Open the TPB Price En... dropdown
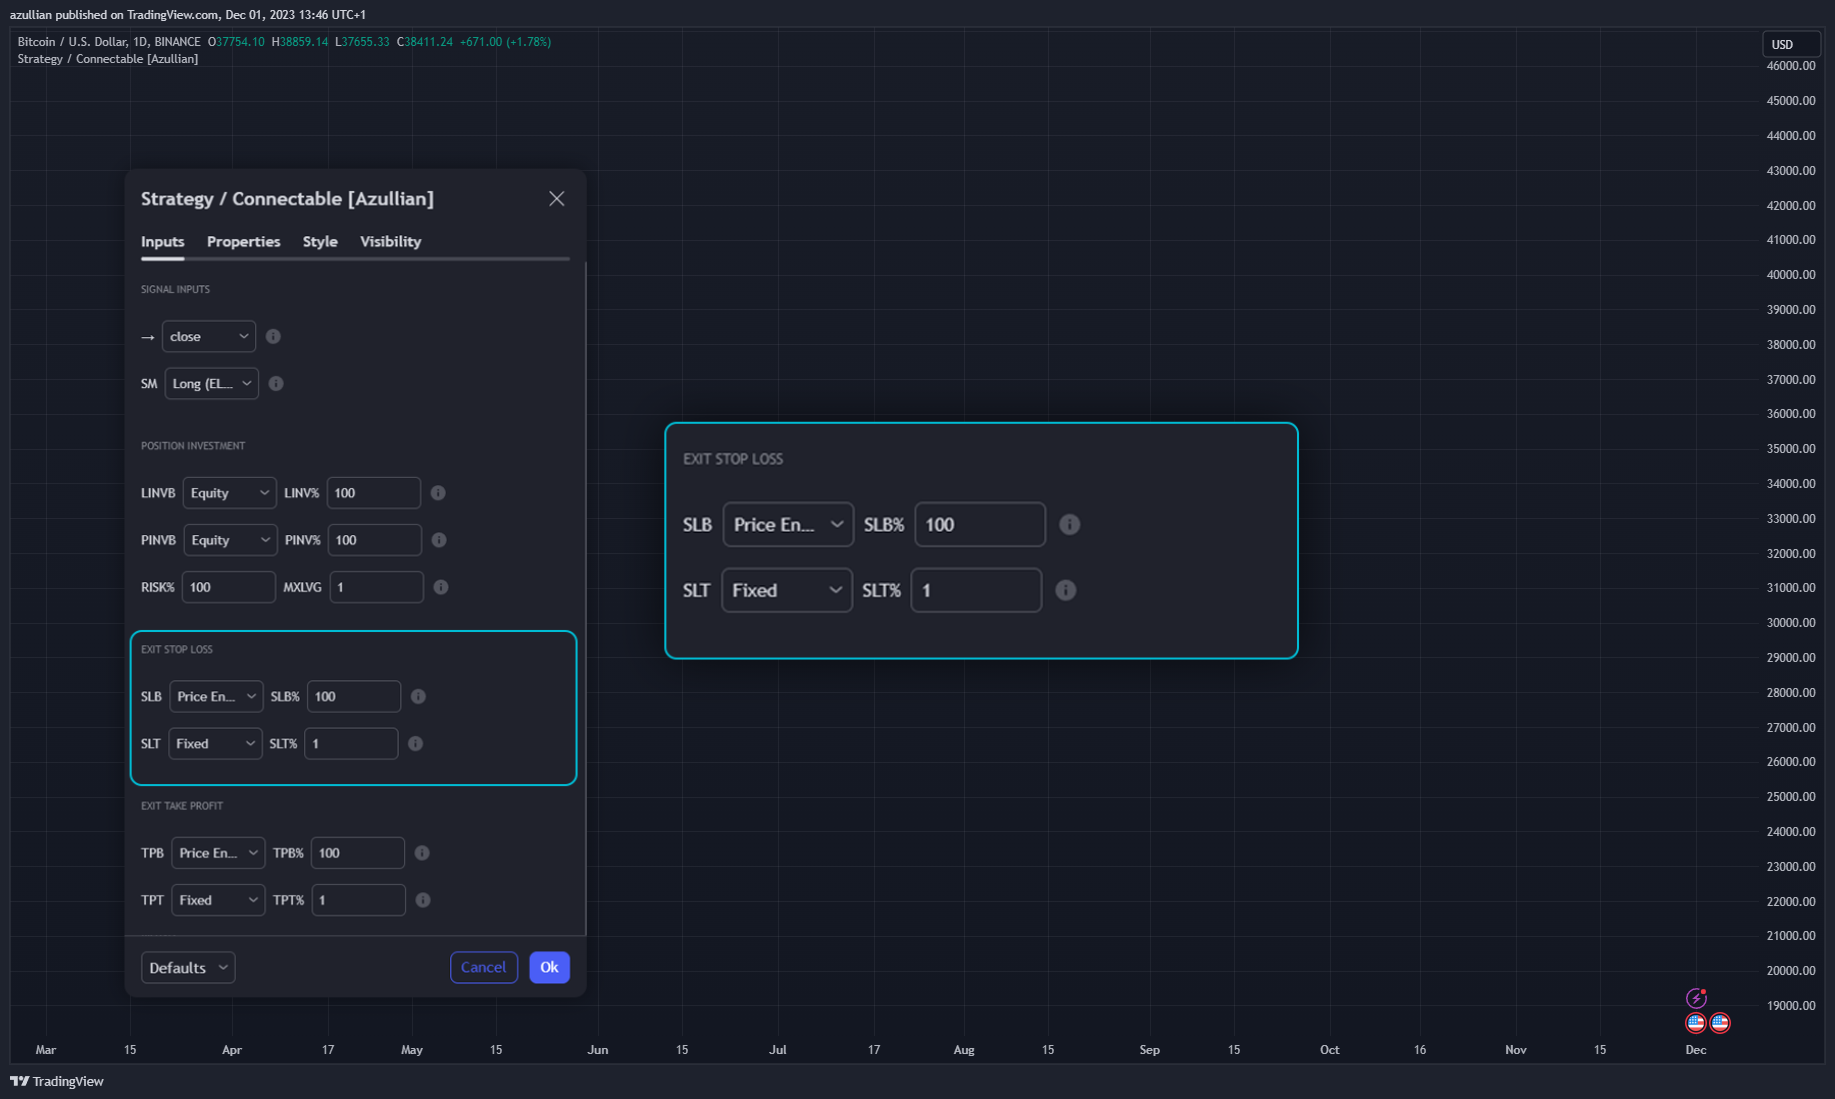This screenshot has width=1835, height=1099. [218, 853]
